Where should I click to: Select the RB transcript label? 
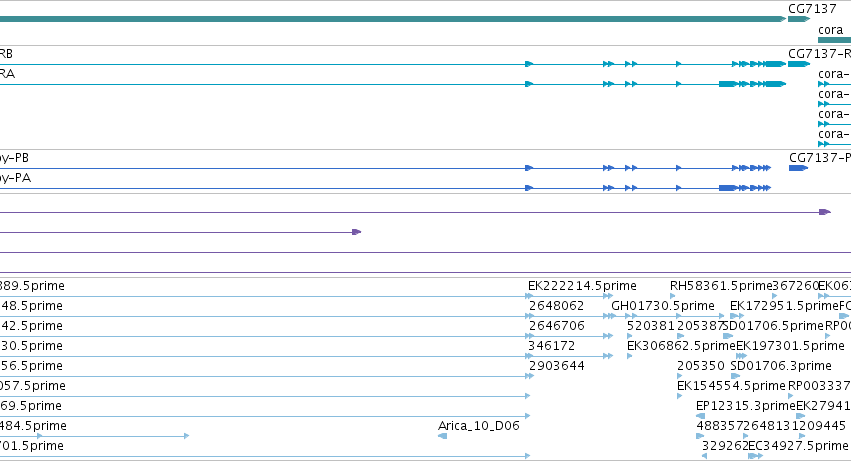pyautogui.click(x=6, y=54)
